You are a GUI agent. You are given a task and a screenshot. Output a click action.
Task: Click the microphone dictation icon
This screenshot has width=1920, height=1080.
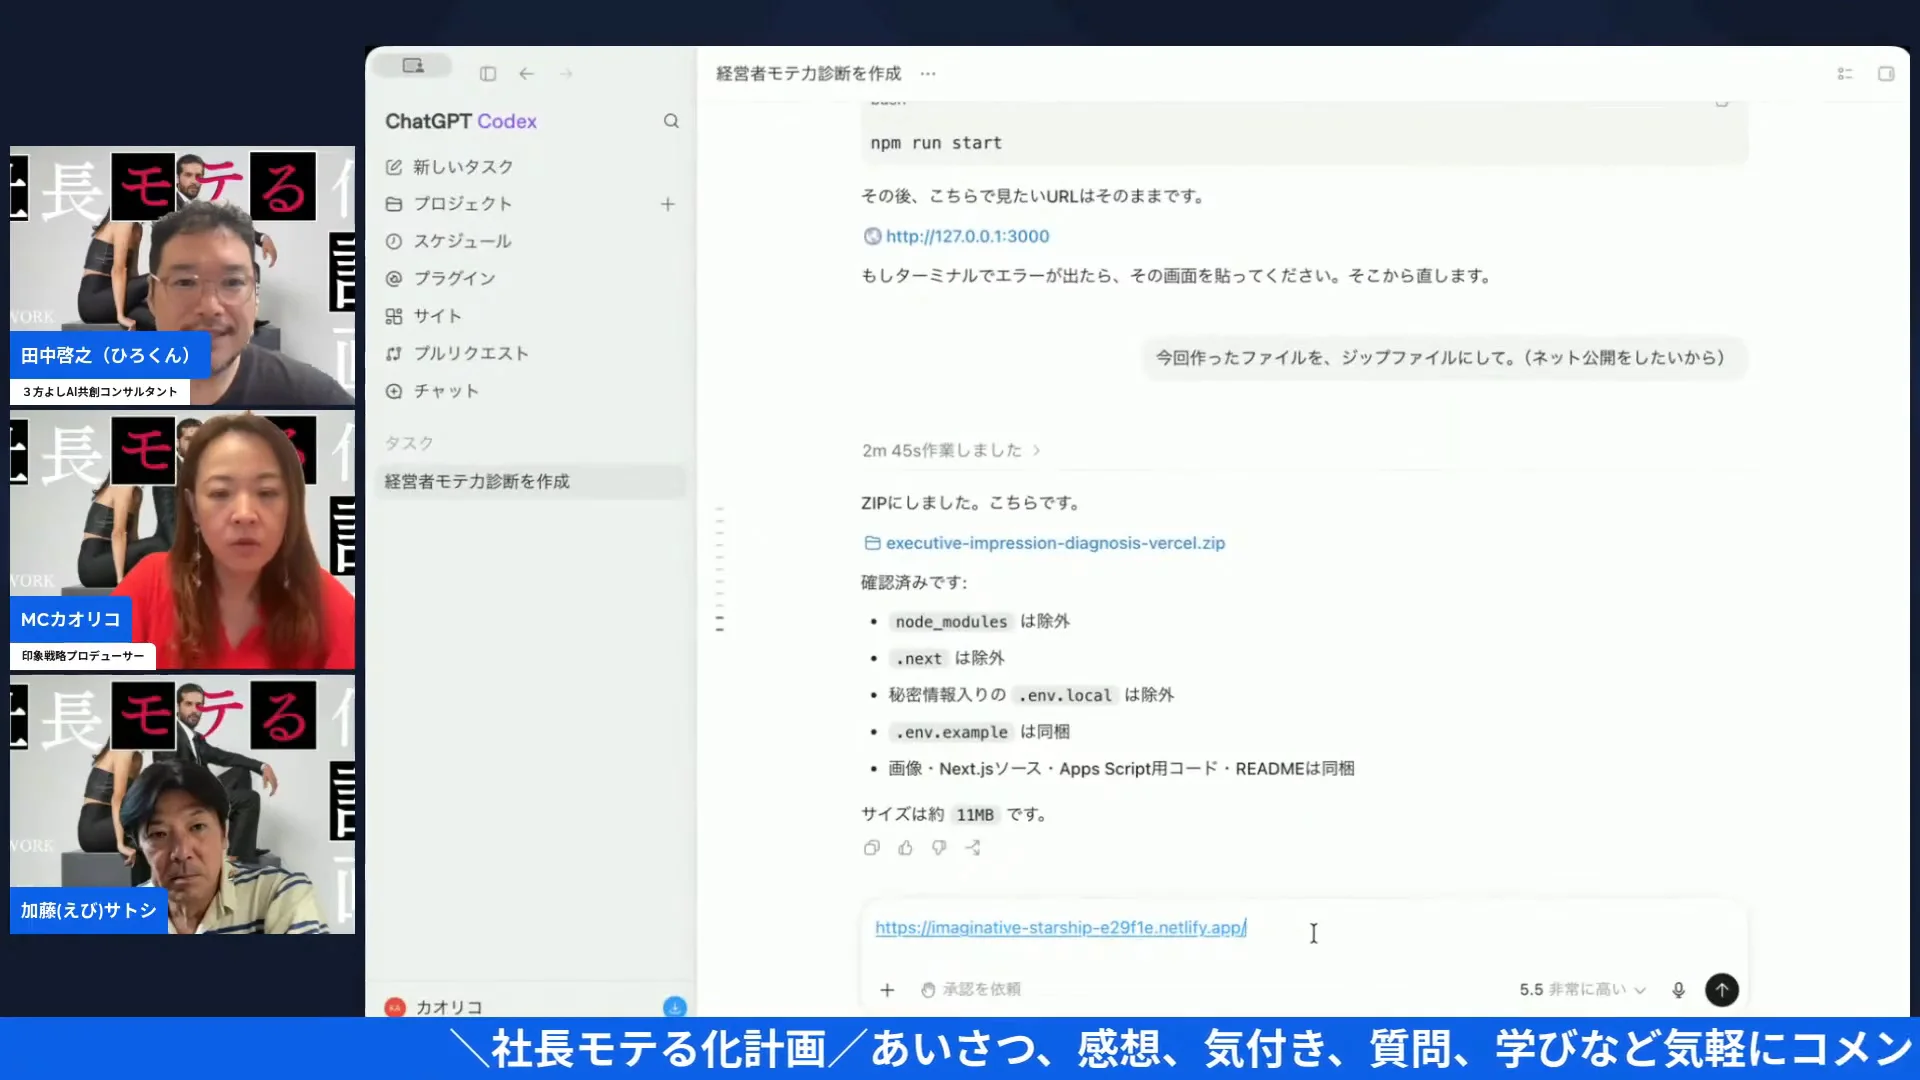point(1678,990)
